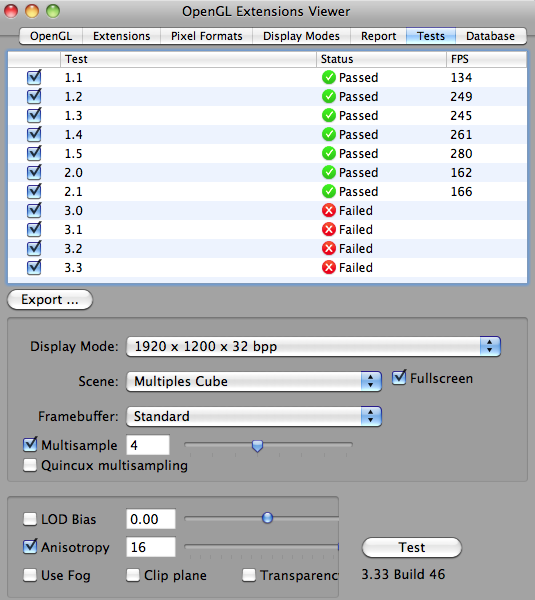Click the green Passed icon for test 1.4

point(329,134)
